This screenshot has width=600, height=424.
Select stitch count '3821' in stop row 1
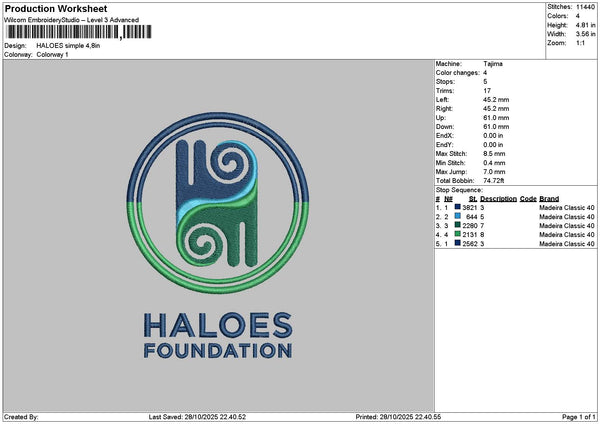click(x=470, y=208)
